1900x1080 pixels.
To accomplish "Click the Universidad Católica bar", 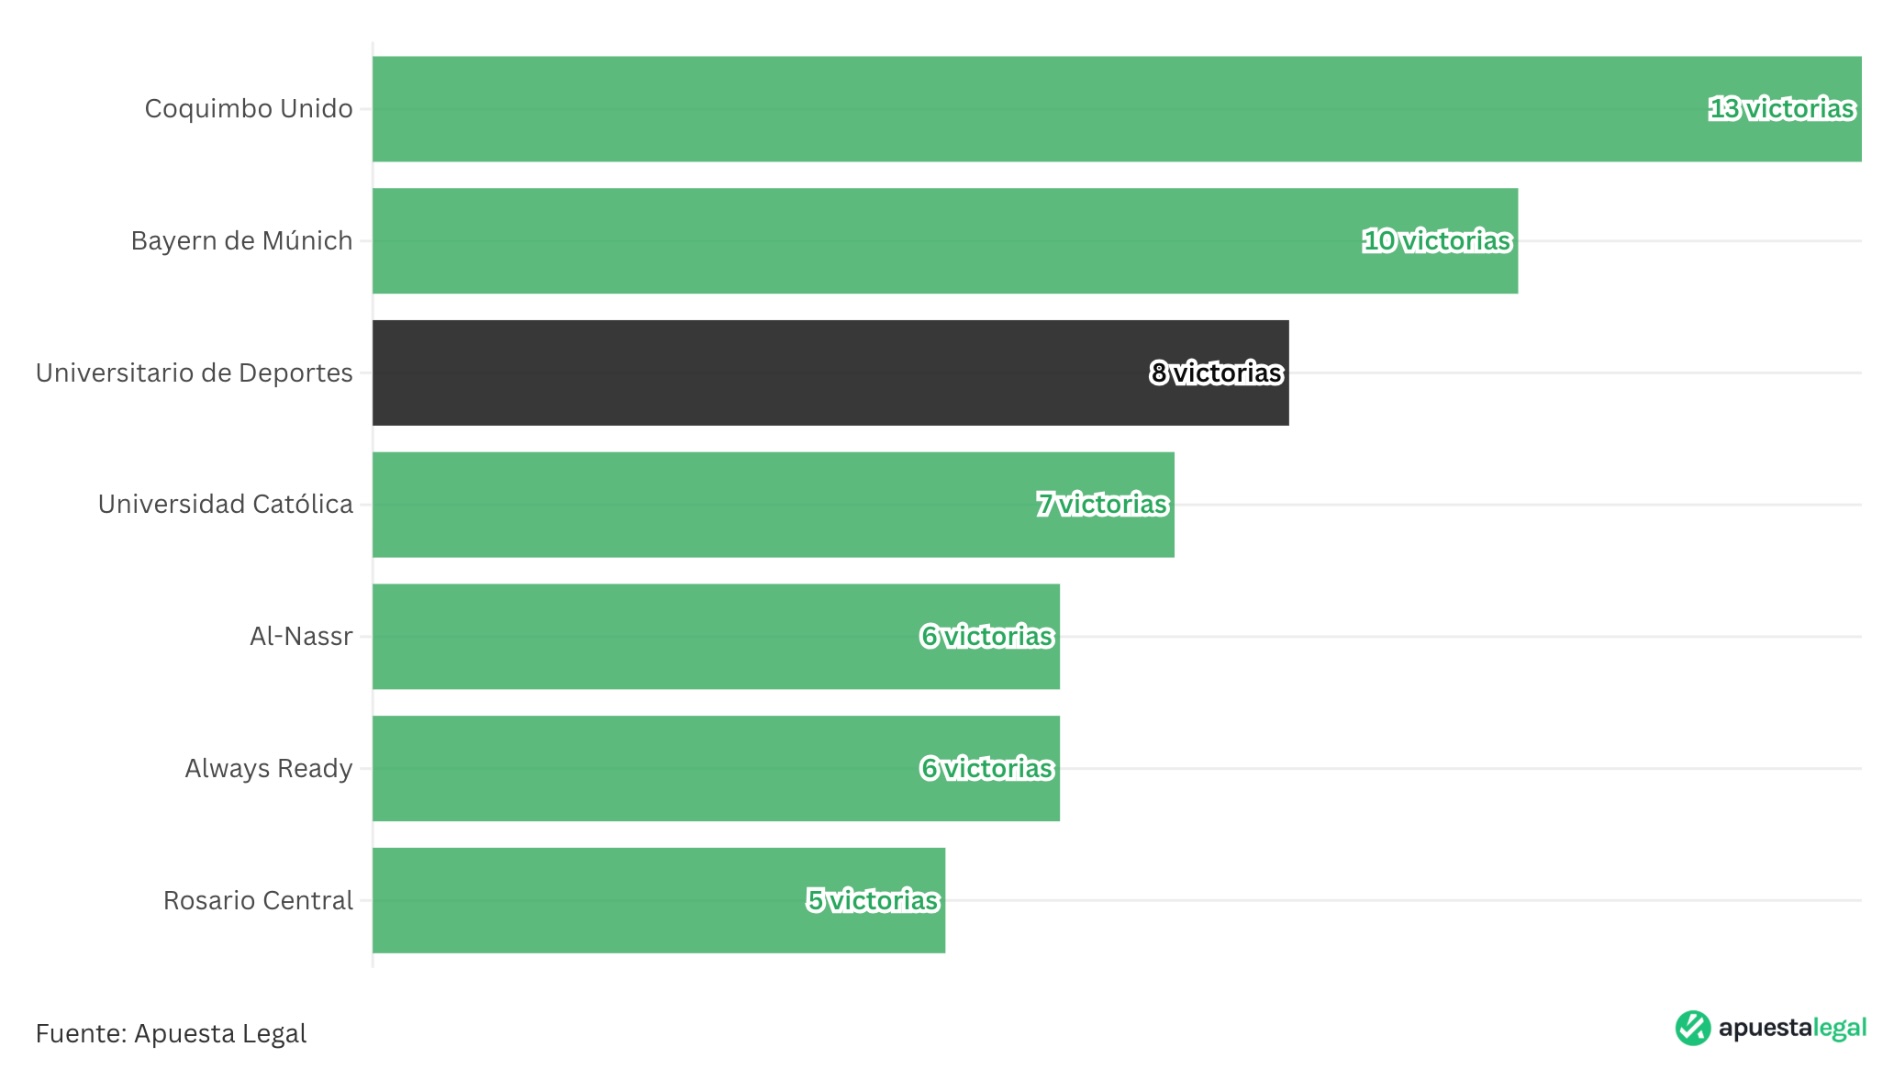I will [x=700, y=505].
